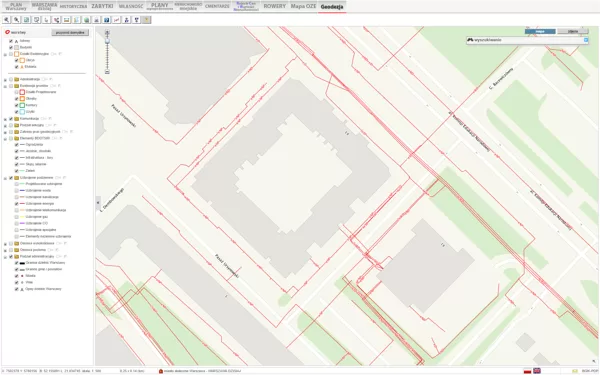Click the Opisy dzielnic Warszawy layer label

pos(43,289)
